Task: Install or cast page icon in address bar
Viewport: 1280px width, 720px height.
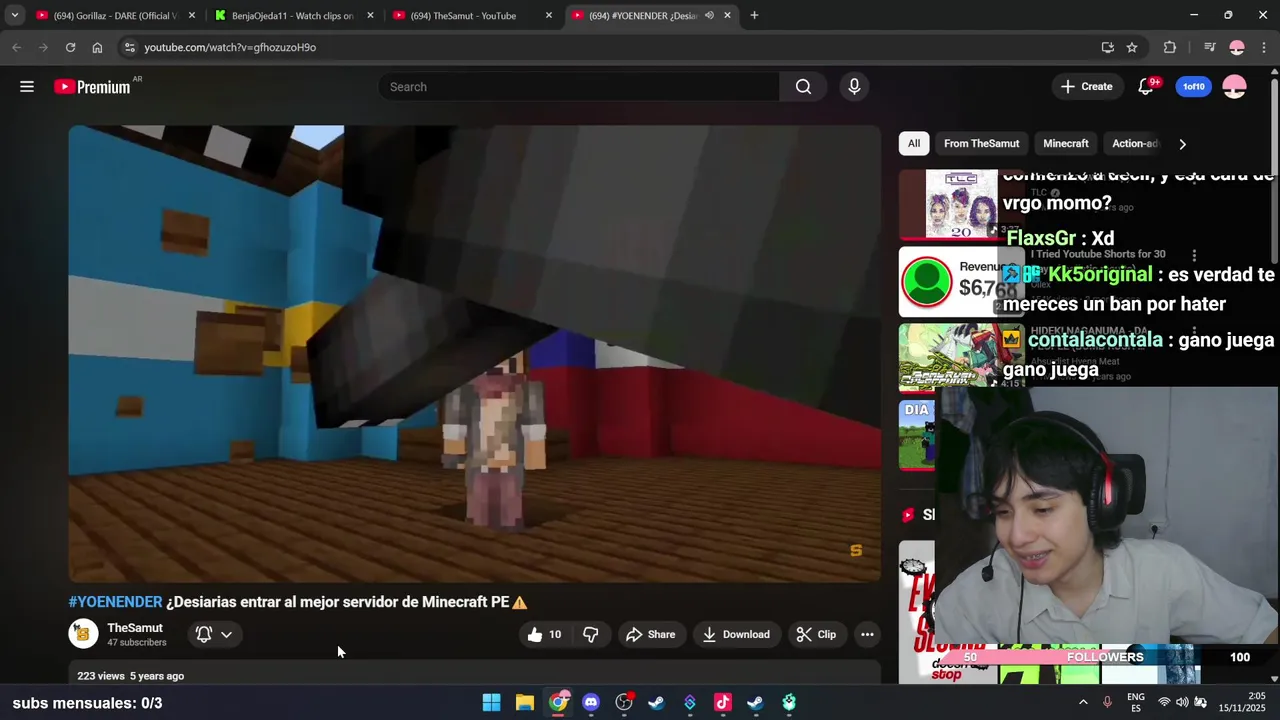Action: coord(1107,47)
